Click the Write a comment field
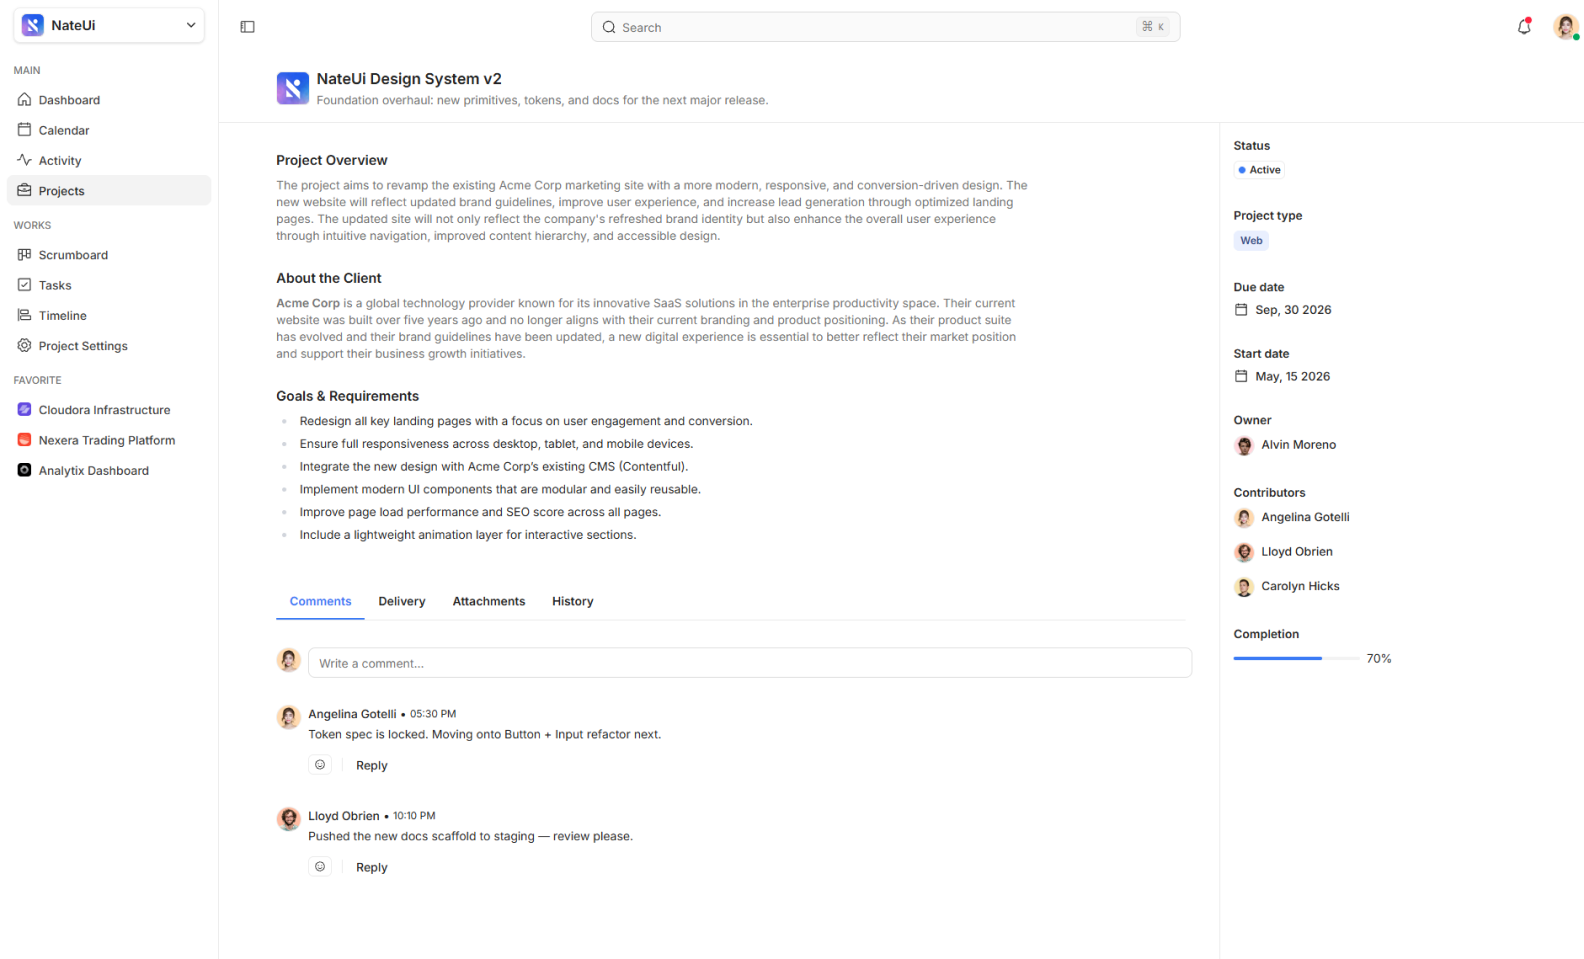Screen dimensions: 1584x959 point(750,663)
